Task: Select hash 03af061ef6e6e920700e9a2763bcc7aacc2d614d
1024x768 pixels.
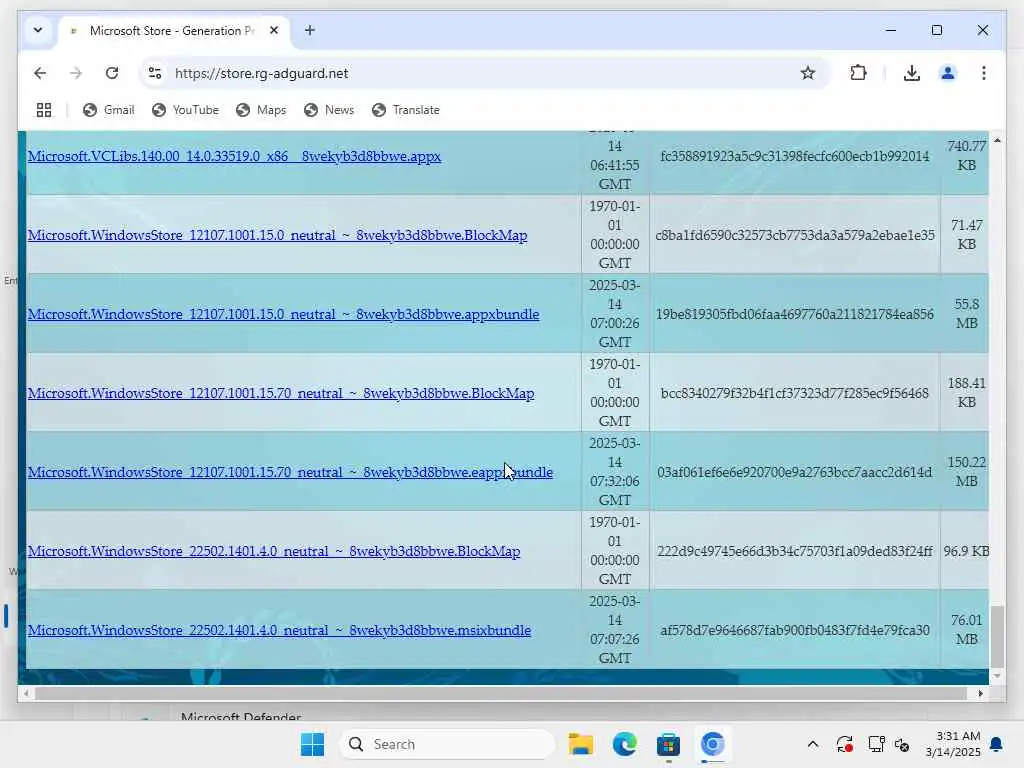Action: [795, 472]
